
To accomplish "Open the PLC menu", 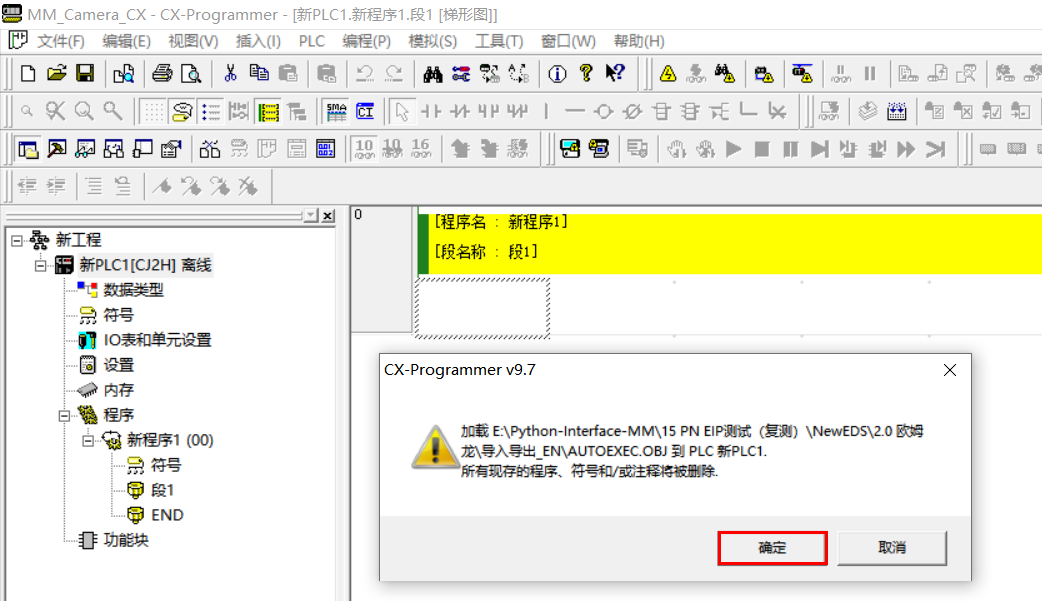I will (x=311, y=41).
